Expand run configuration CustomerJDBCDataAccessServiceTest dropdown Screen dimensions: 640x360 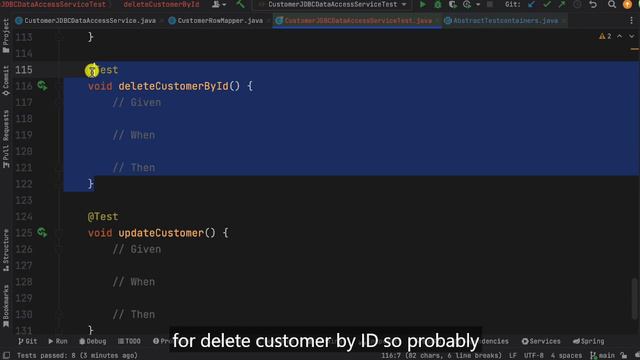tap(333, 4)
